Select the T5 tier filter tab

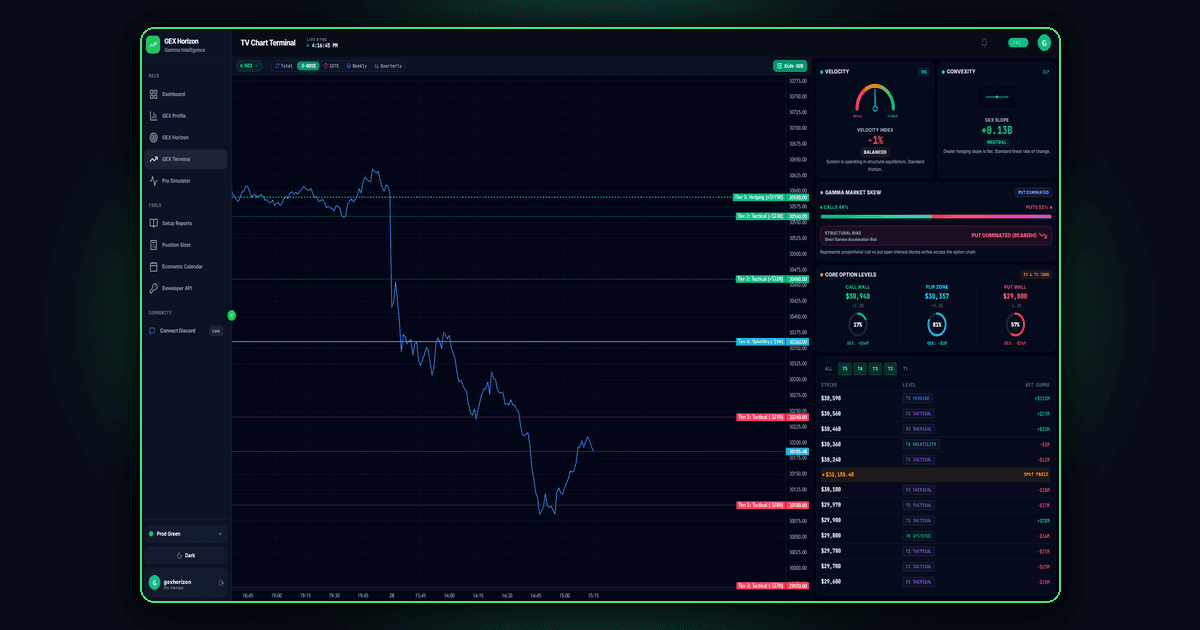(845, 369)
